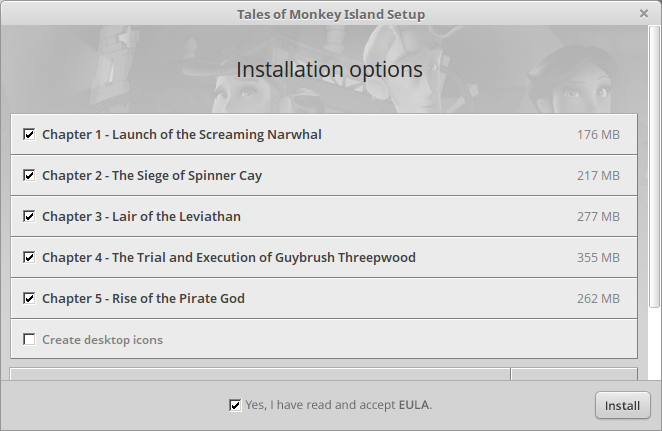Select The Siege of Spinner Cay label
The image size is (662, 431).
point(152,175)
